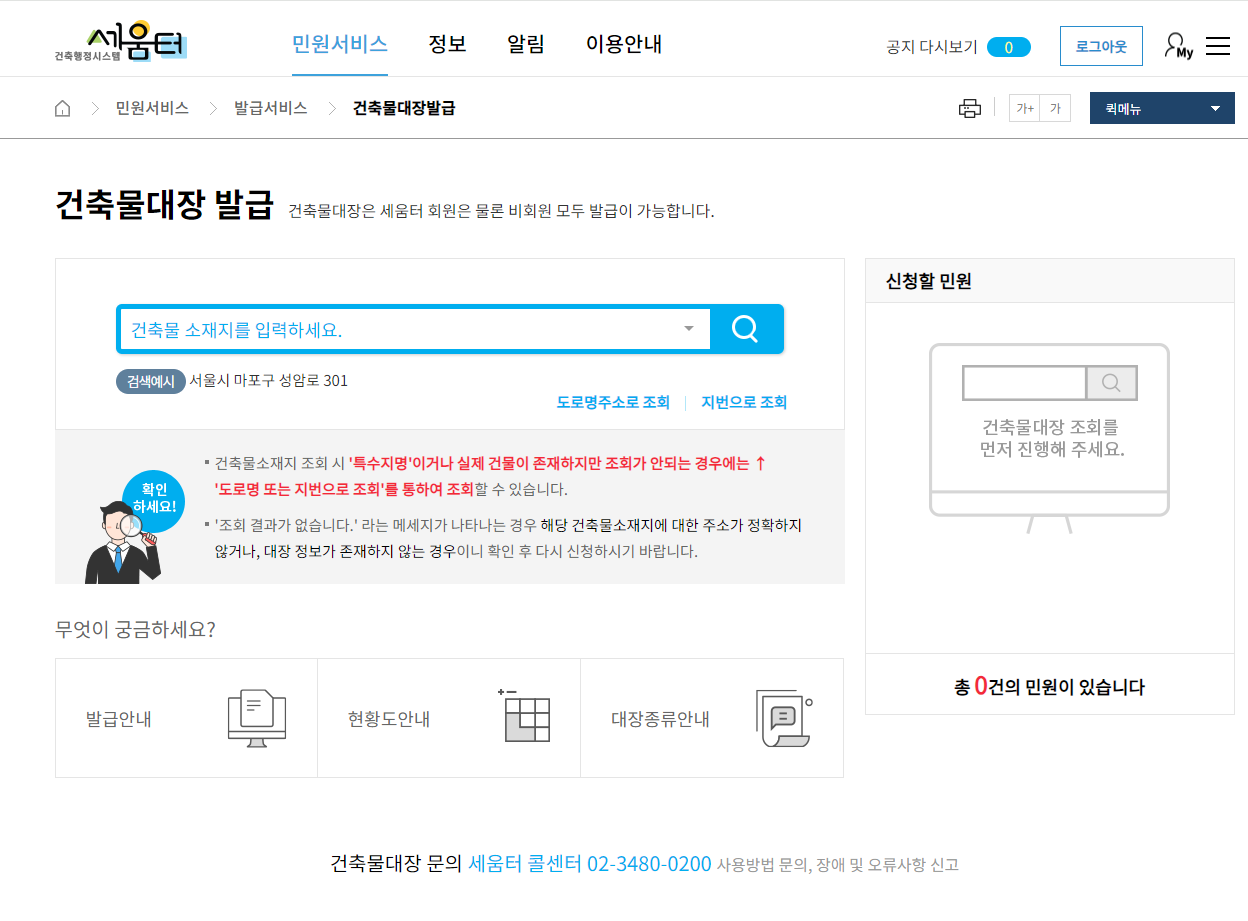Click the 대장종류안내 scroll icon
The height and width of the screenshot is (921, 1248).
coord(783,717)
